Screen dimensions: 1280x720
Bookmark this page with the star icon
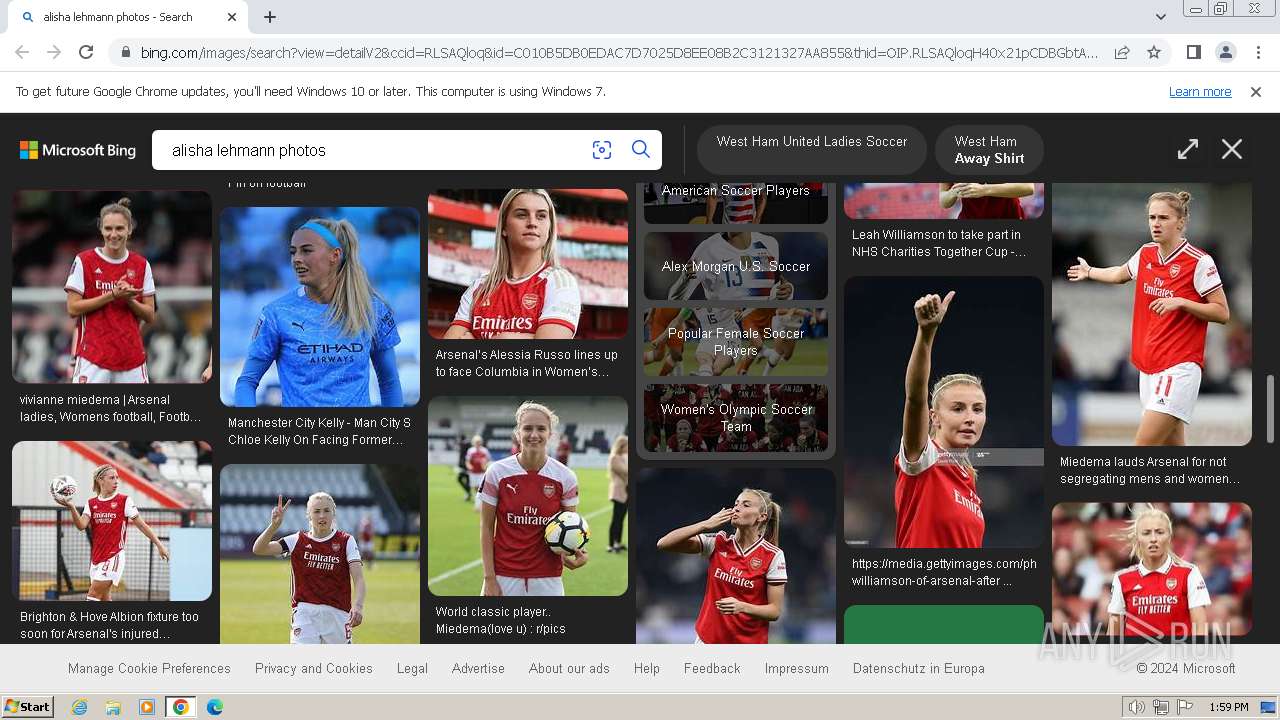coord(1154,52)
